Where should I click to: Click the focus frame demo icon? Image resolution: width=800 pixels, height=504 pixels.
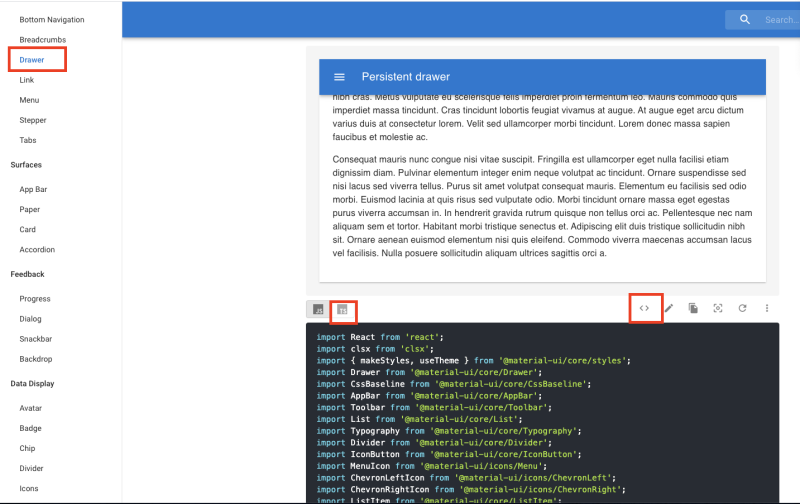click(x=718, y=308)
